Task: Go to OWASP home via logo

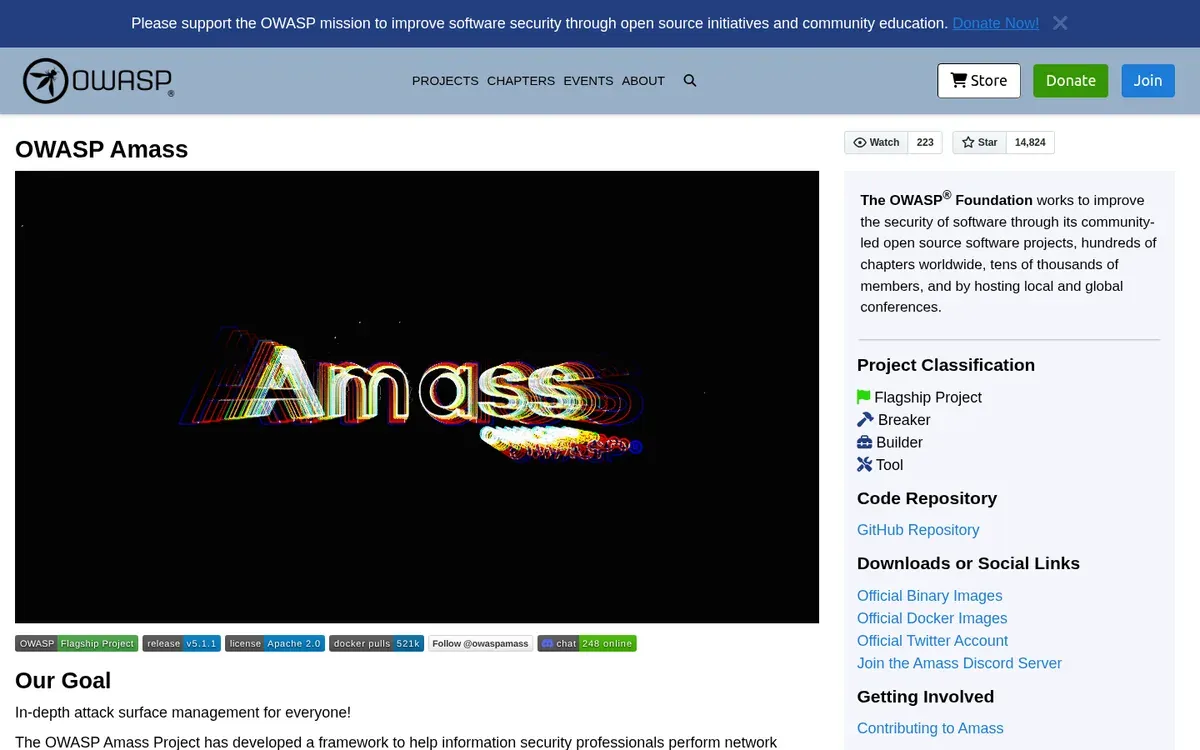Action: coord(99,81)
